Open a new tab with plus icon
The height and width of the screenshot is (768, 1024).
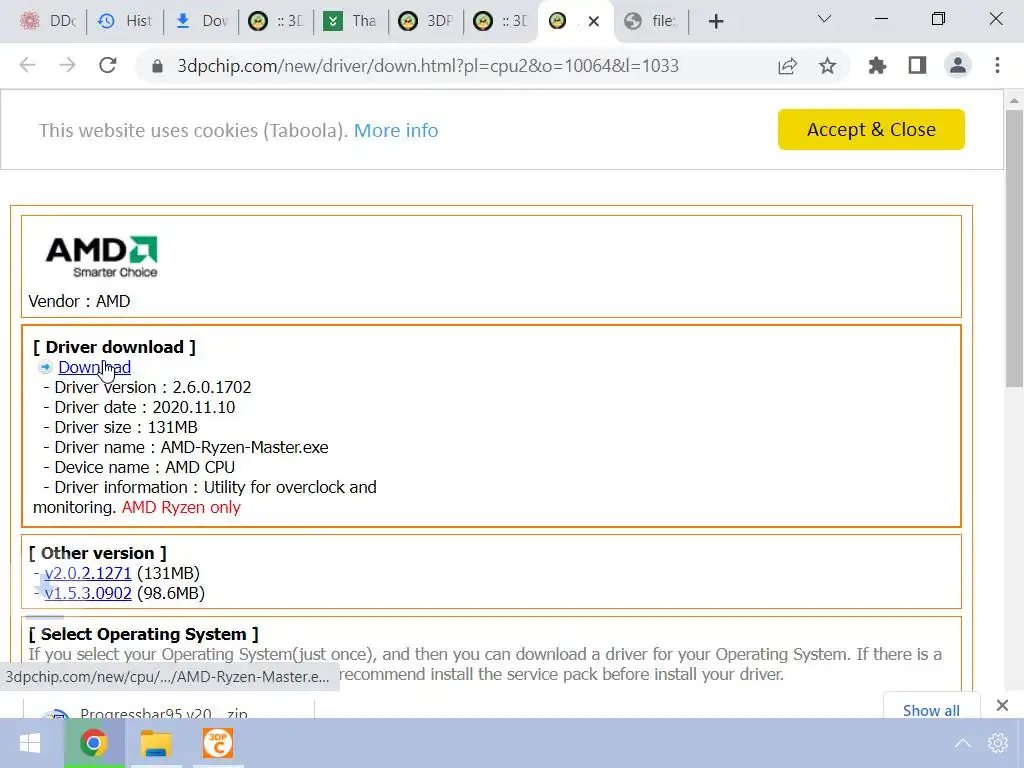[716, 22]
